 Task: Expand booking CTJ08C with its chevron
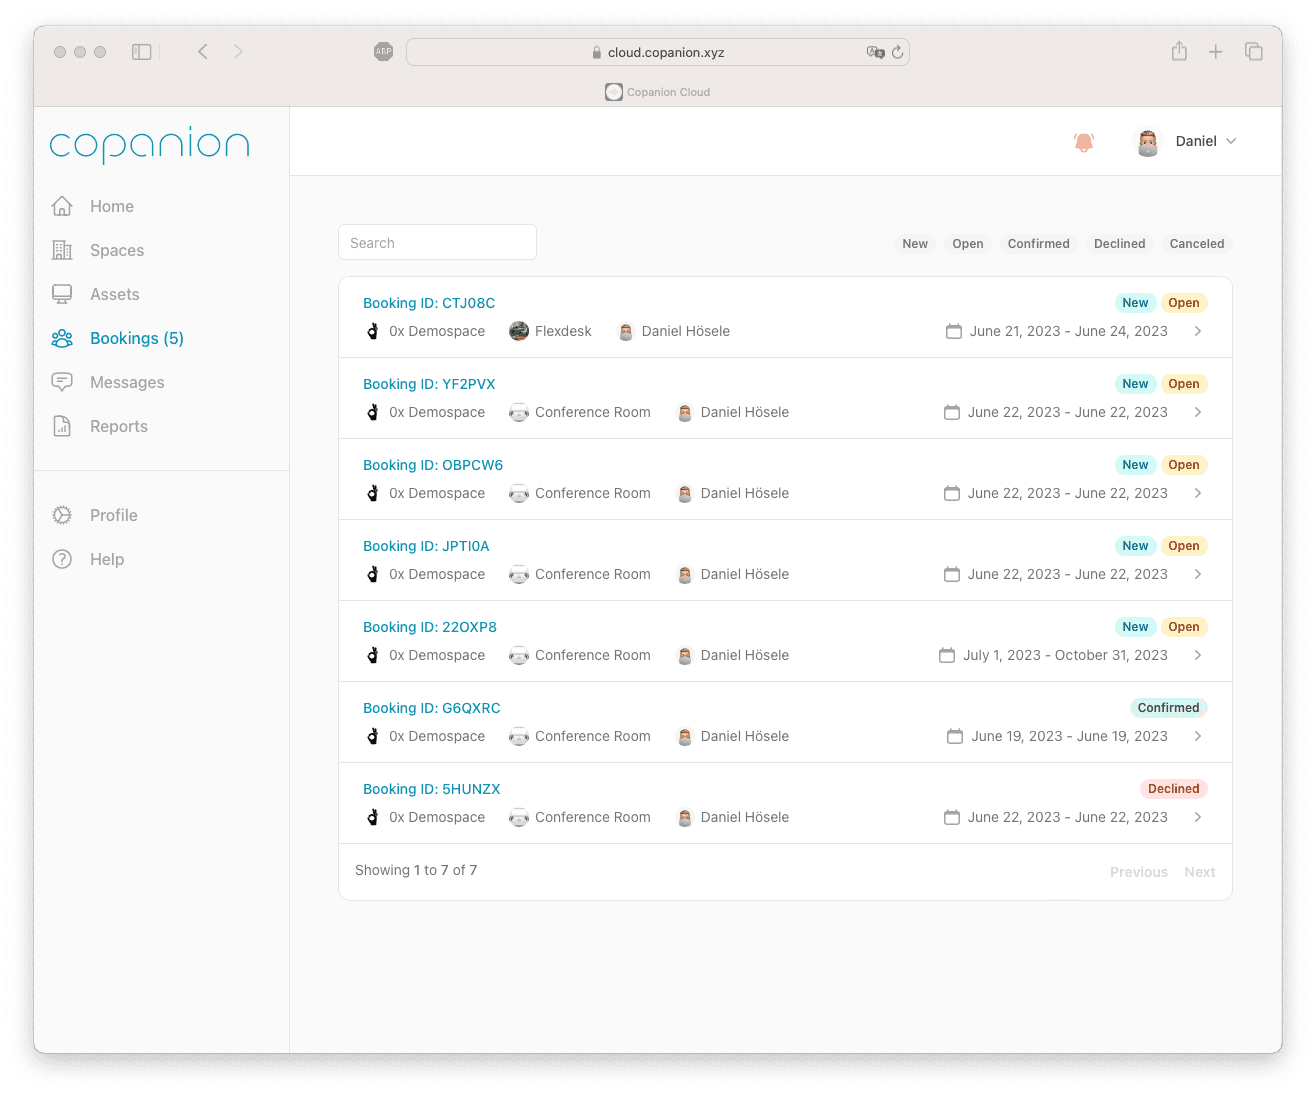coord(1198,331)
